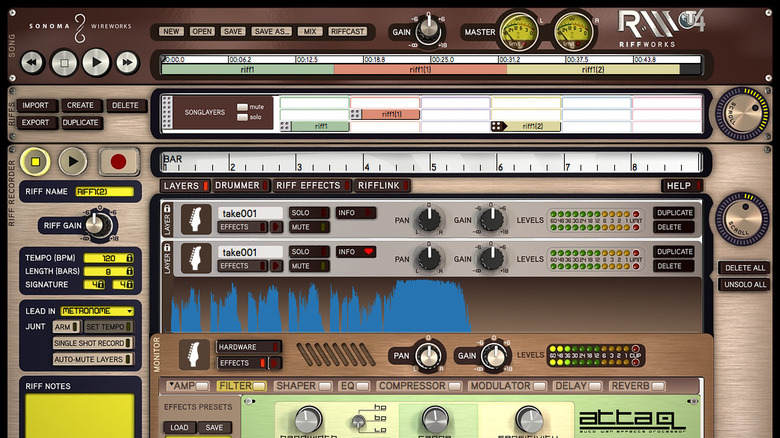Toggle AUTO-MUTE LAYERS option
This screenshot has height=438, width=780.
coord(93,359)
